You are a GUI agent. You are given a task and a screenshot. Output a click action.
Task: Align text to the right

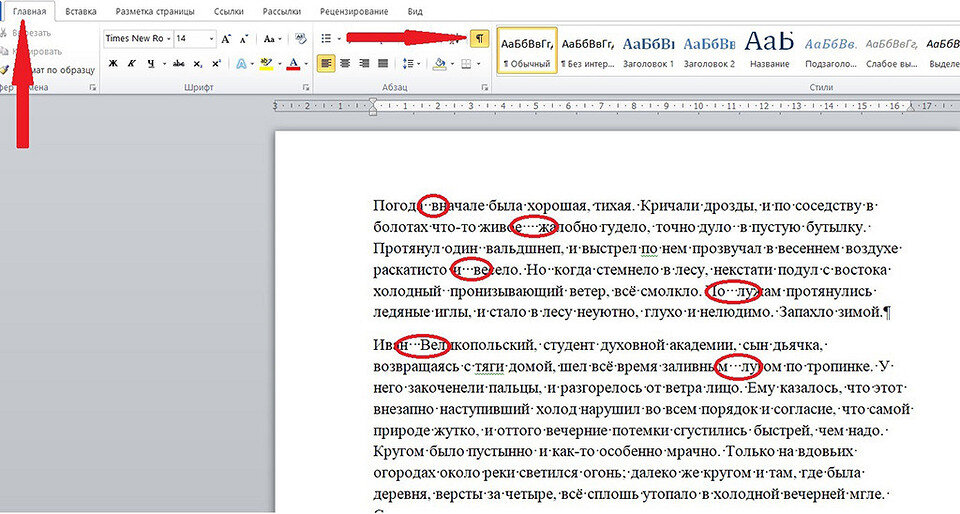pos(364,64)
